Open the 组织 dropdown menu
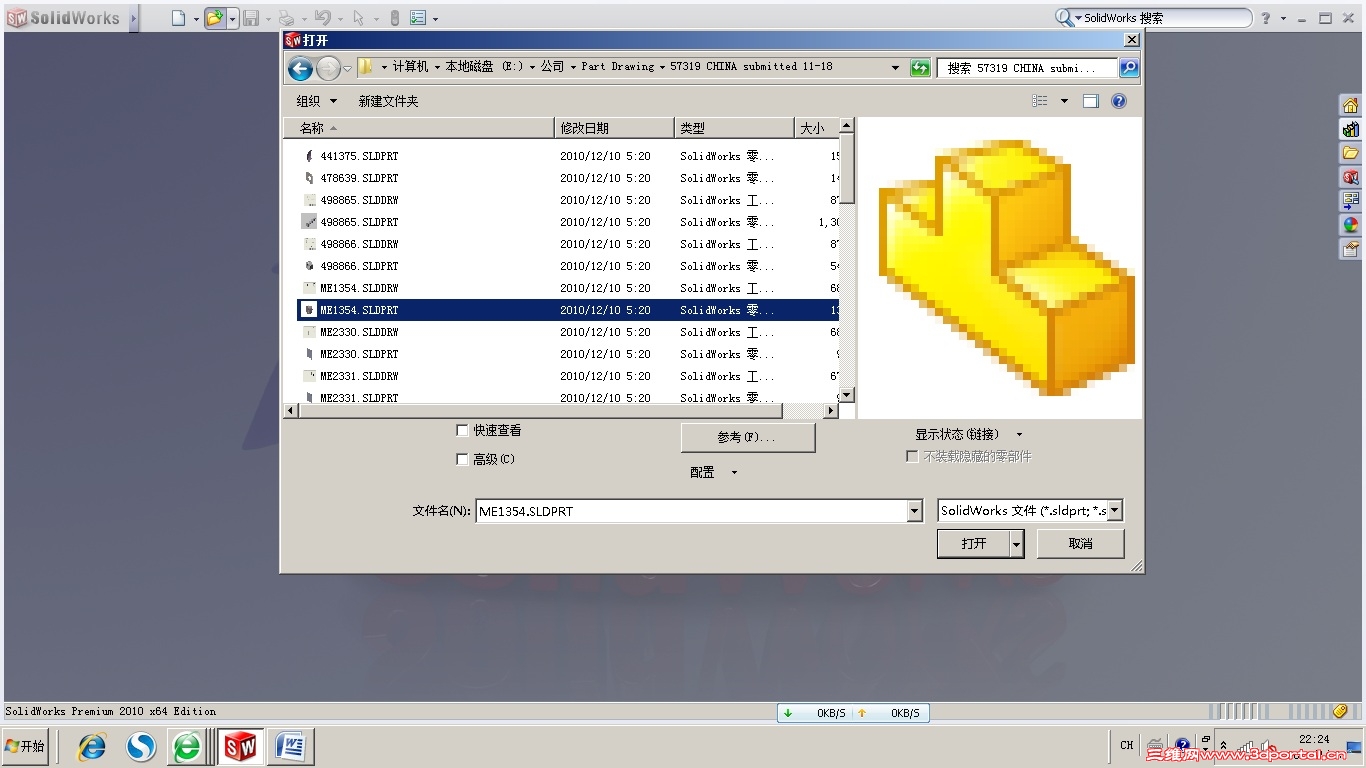The image size is (1366, 768). (x=317, y=101)
